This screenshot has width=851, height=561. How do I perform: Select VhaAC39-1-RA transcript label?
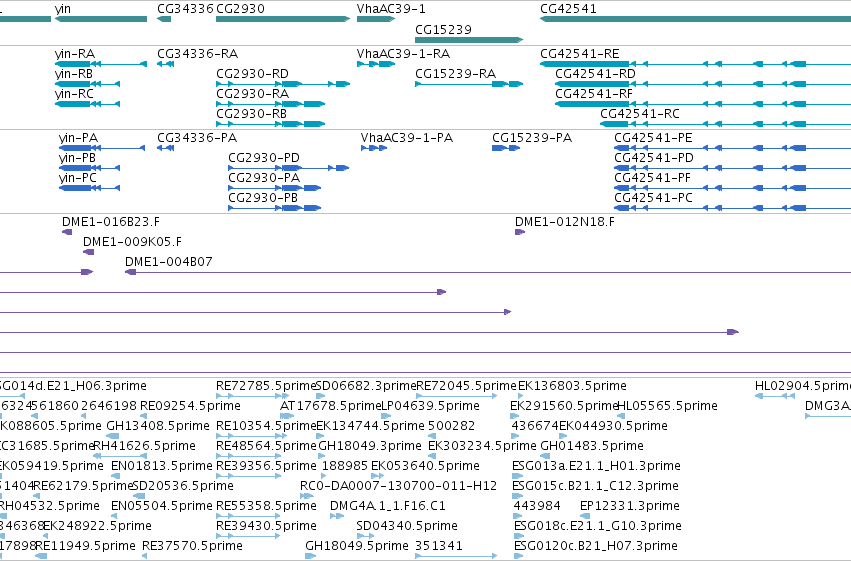403,54
